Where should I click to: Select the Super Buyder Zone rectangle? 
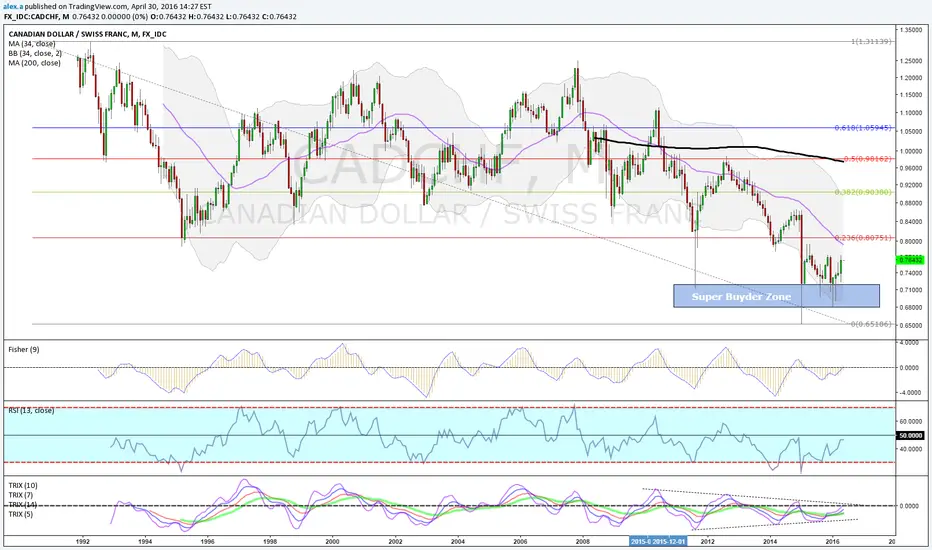click(776, 296)
